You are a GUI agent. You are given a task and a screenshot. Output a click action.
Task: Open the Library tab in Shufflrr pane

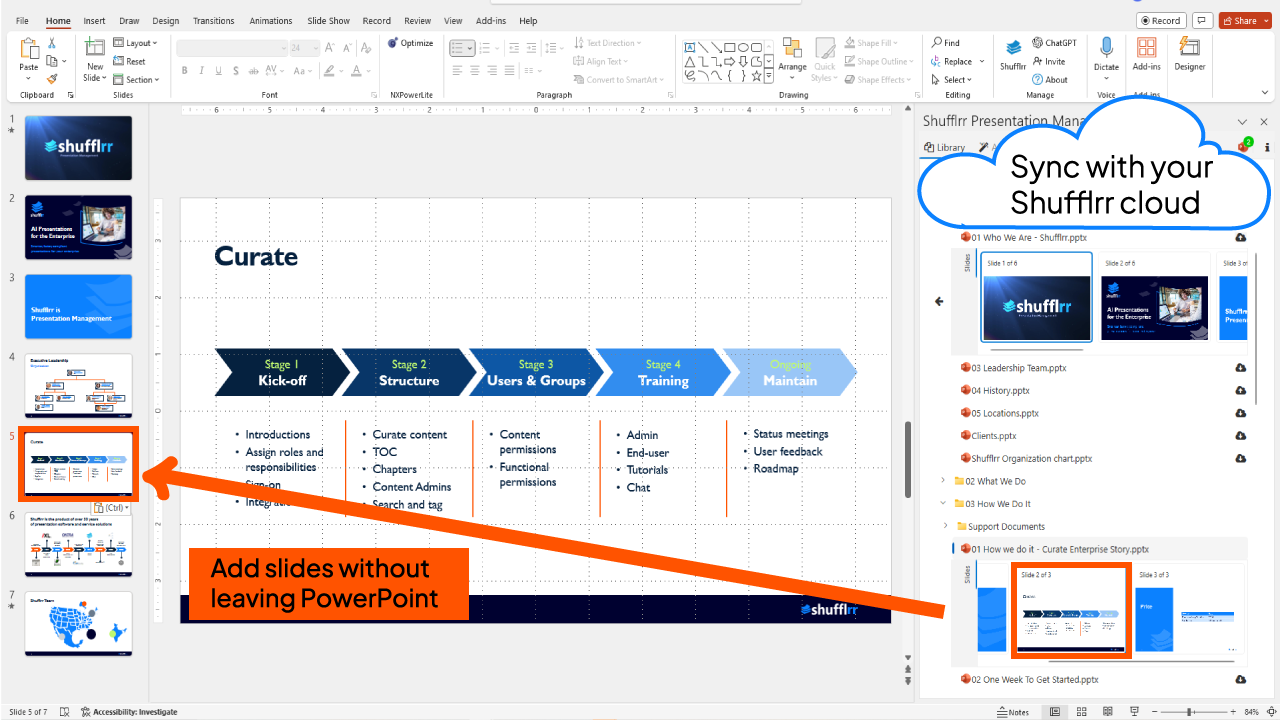point(945,147)
